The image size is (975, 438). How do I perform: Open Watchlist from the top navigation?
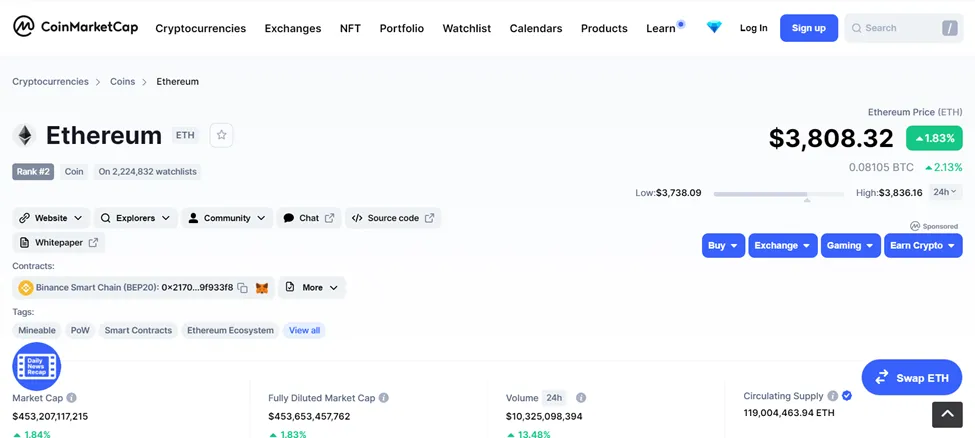467,29
